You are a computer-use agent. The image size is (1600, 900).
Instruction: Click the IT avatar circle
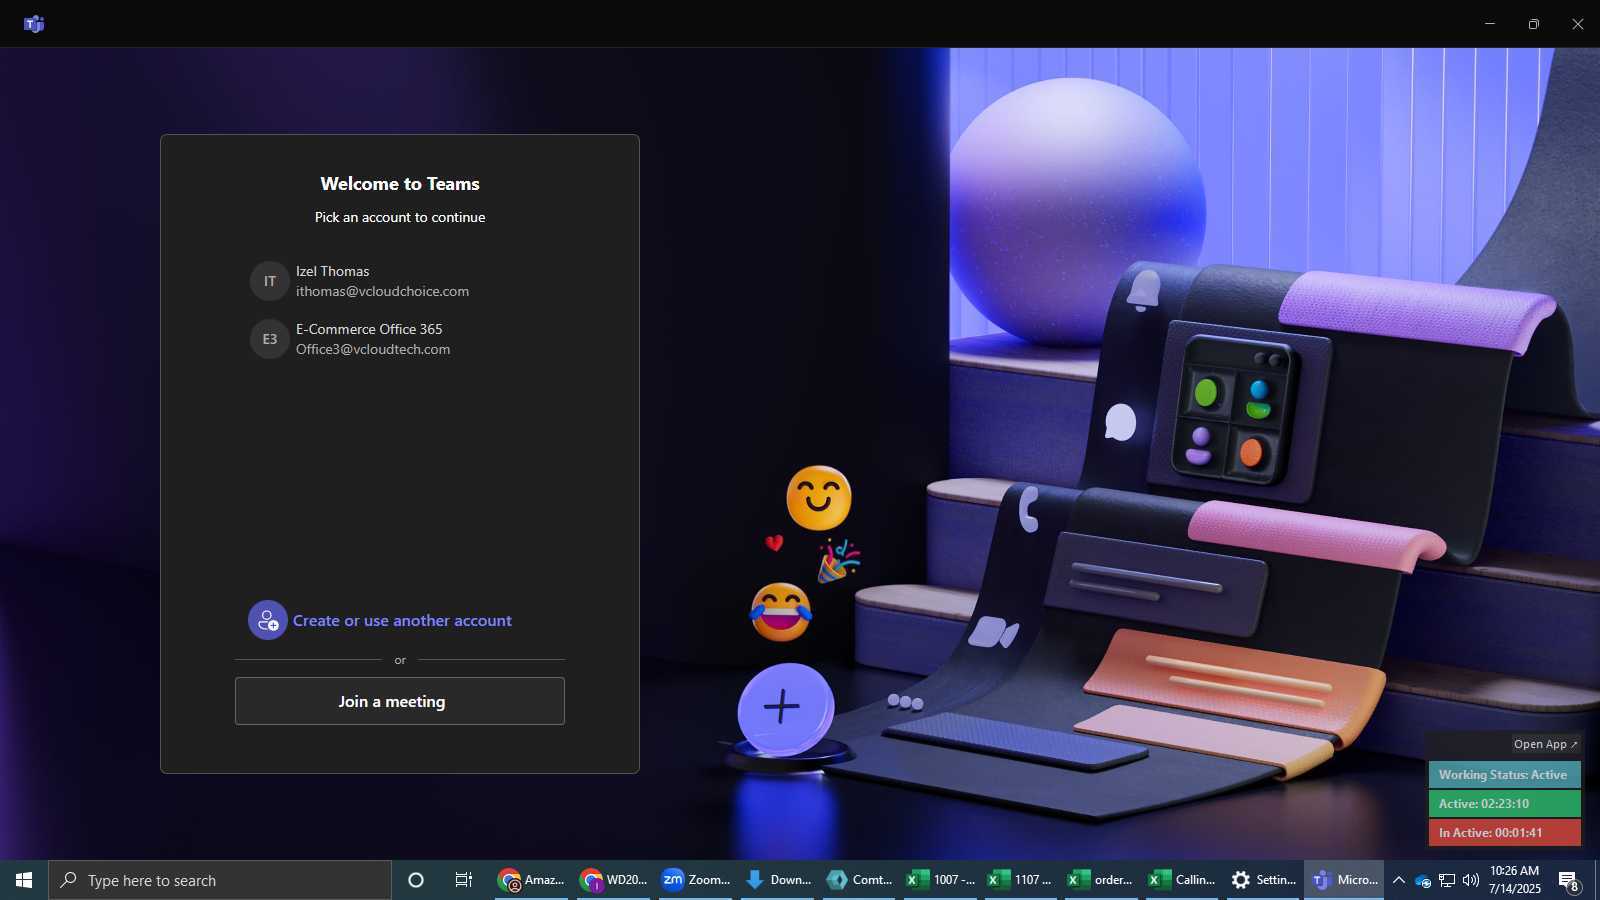(269, 281)
